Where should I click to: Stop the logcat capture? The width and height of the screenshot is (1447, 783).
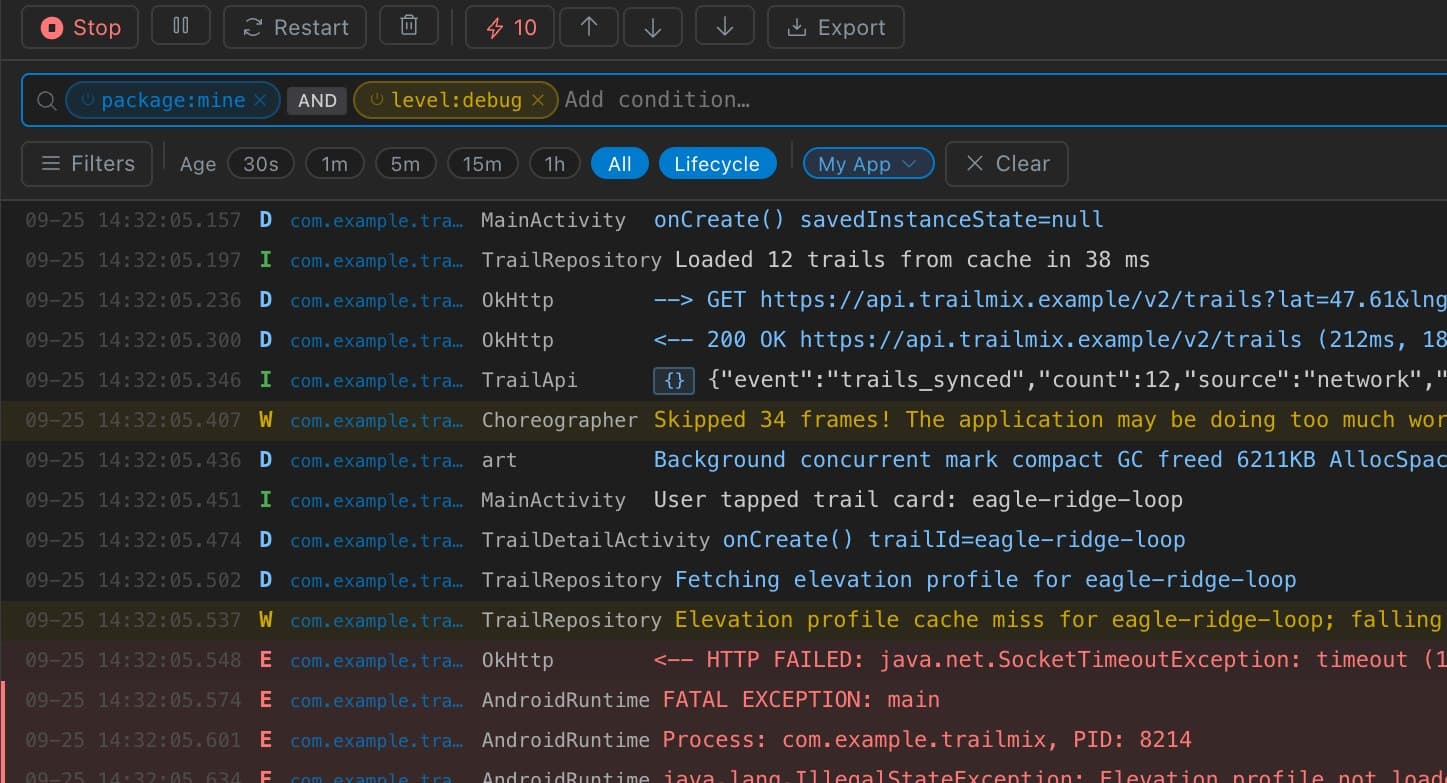(81, 28)
